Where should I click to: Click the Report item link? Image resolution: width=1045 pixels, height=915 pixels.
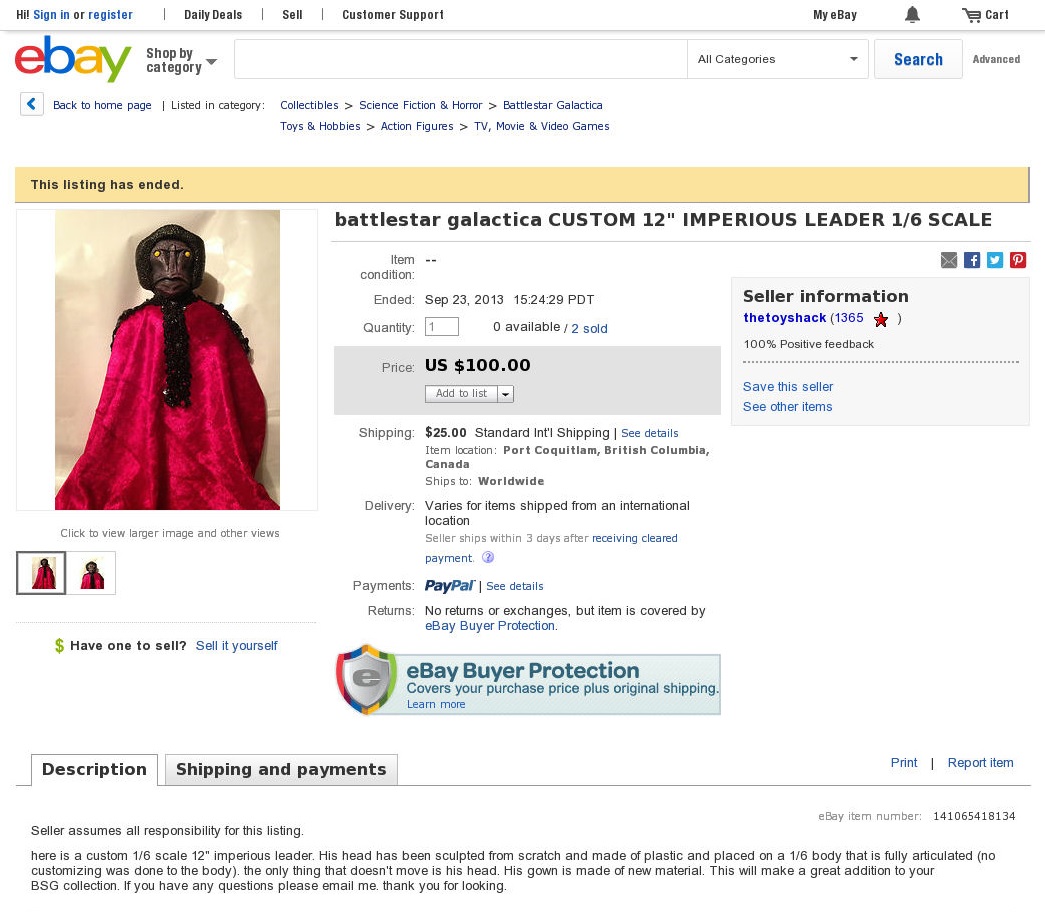pos(980,762)
